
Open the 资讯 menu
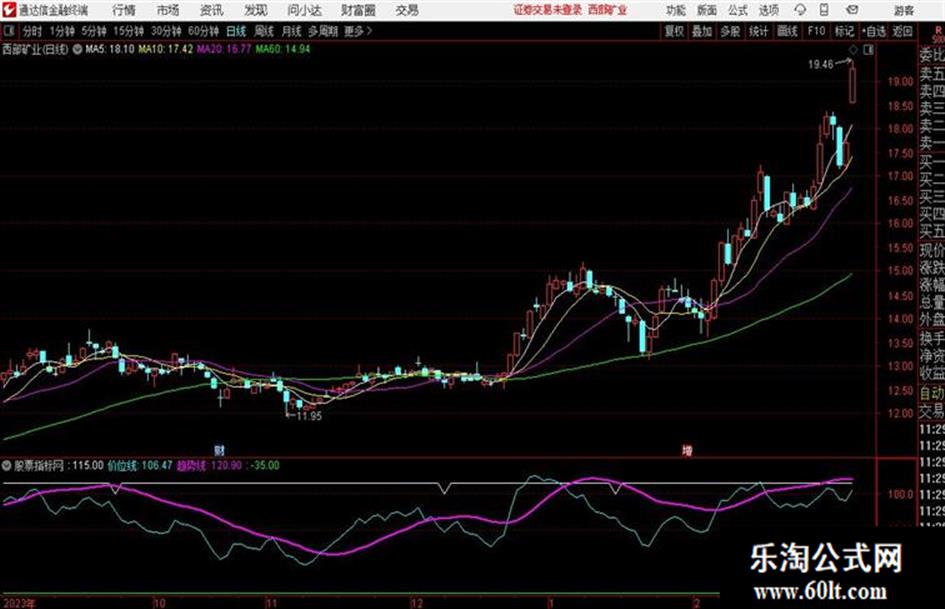point(212,10)
